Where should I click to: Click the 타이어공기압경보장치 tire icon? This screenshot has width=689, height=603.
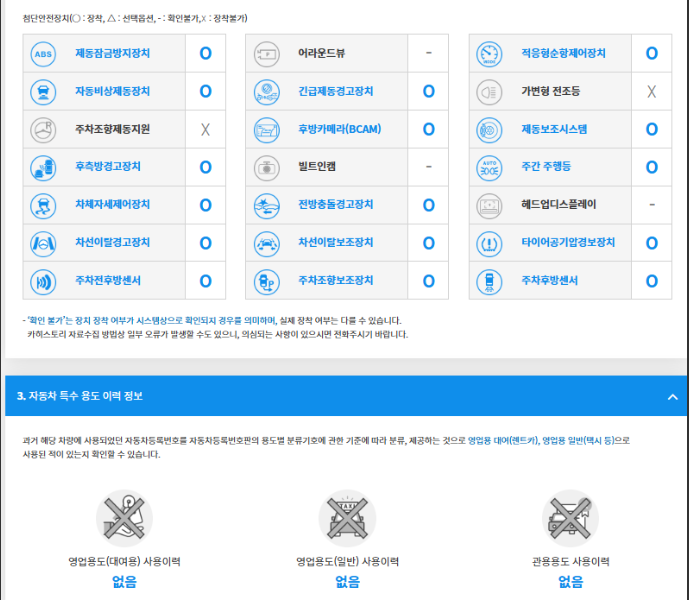point(489,243)
